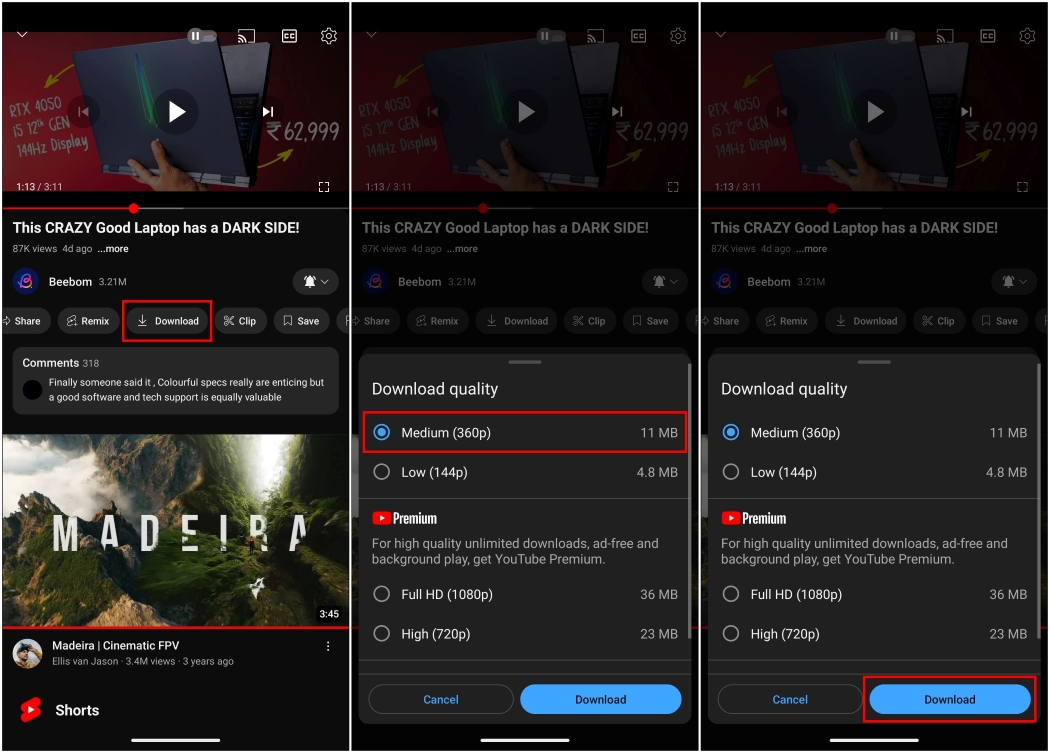
Task: Collapse the player with the down chevron
Action: 22,35
